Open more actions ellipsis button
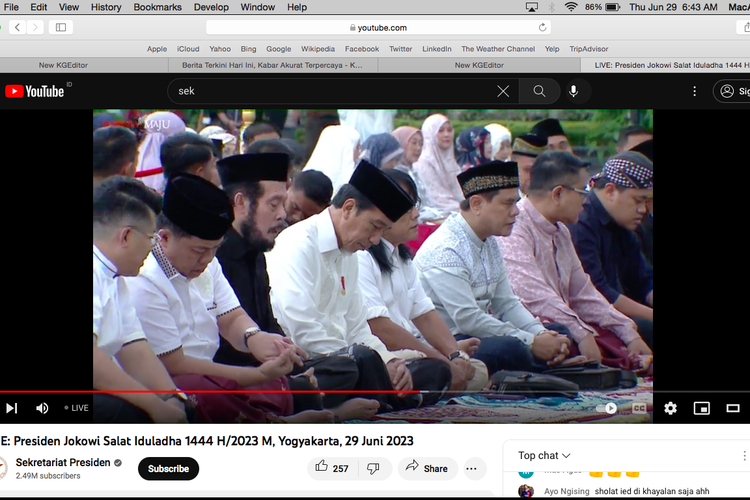Screen dimensions: 750x500 (x=472, y=468)
